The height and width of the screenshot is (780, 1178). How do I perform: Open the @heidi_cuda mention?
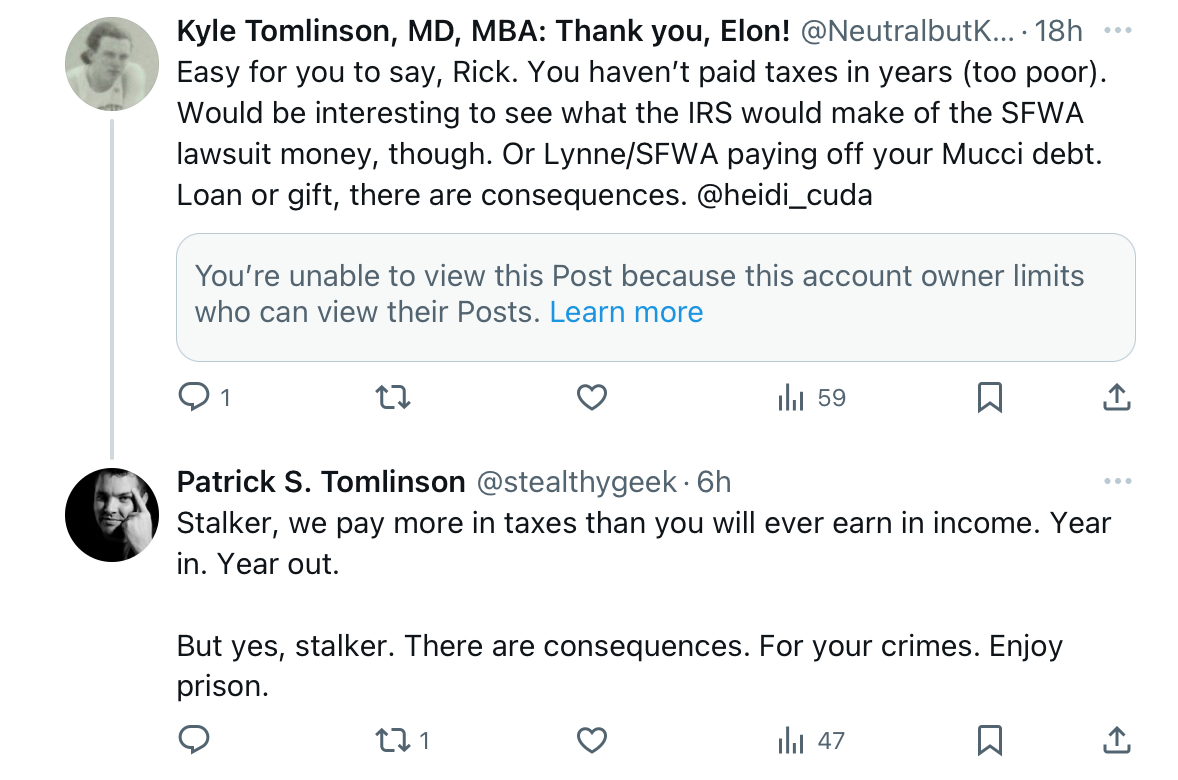click(784, 195)
